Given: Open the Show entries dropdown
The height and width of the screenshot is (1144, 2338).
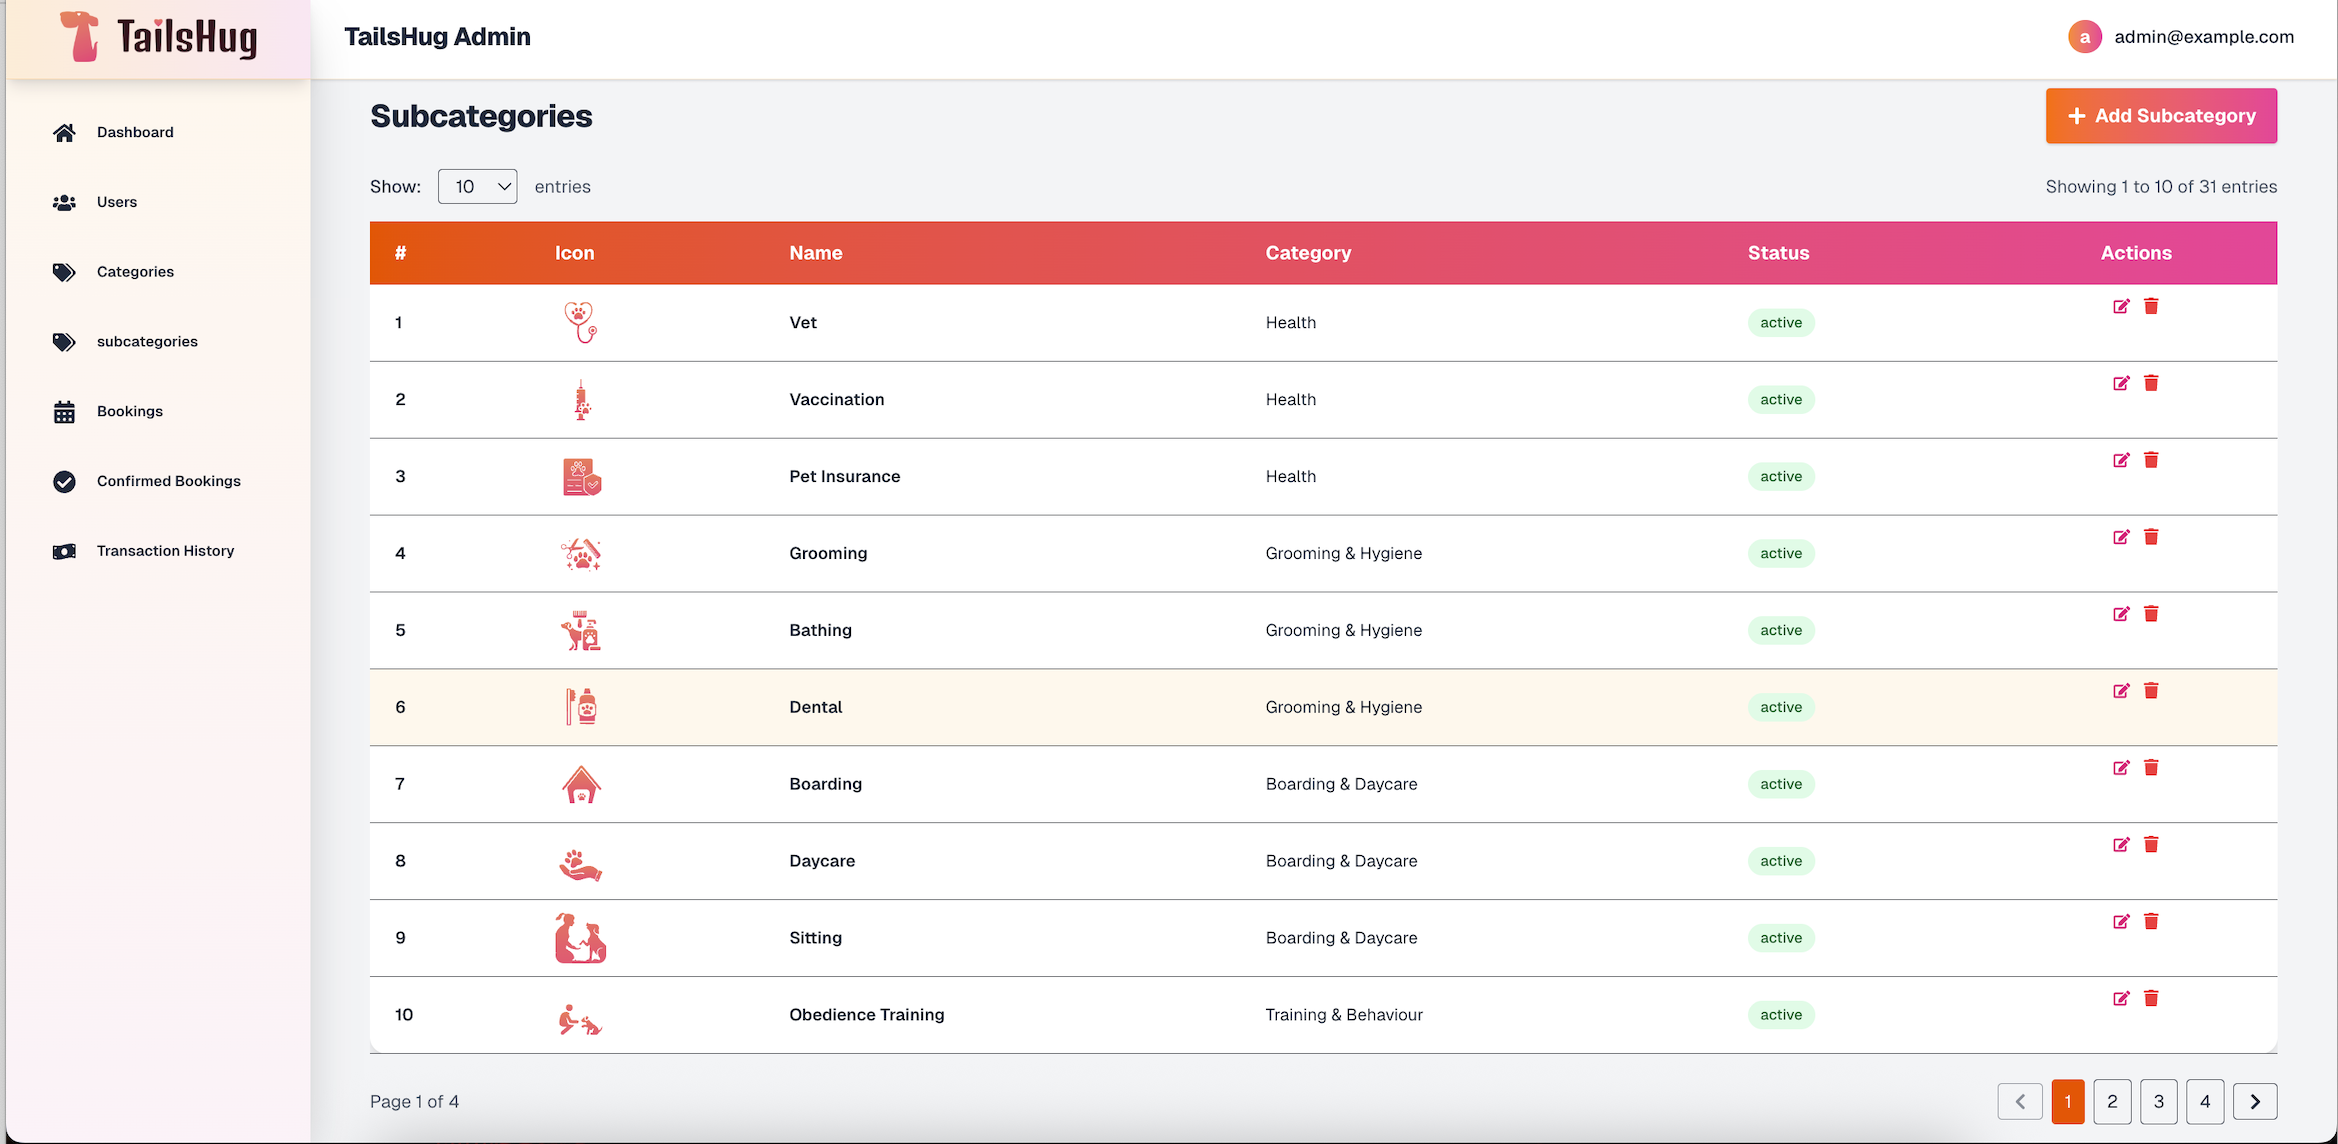Looking at the screenshot, I should (x=477, y=186).
